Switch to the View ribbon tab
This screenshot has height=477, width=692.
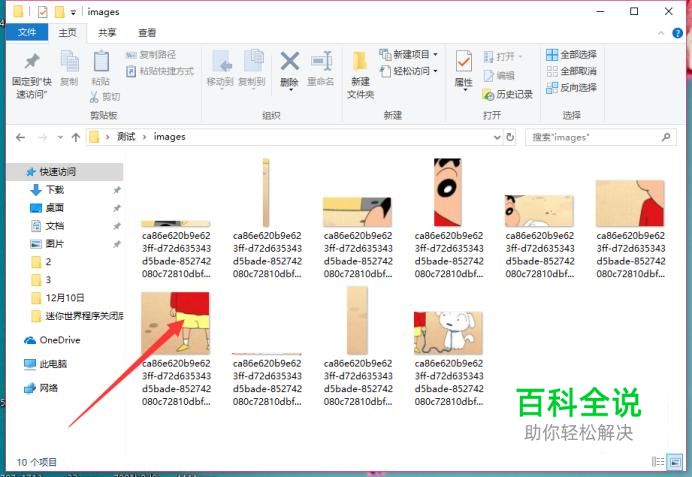[x=147, y=33]
